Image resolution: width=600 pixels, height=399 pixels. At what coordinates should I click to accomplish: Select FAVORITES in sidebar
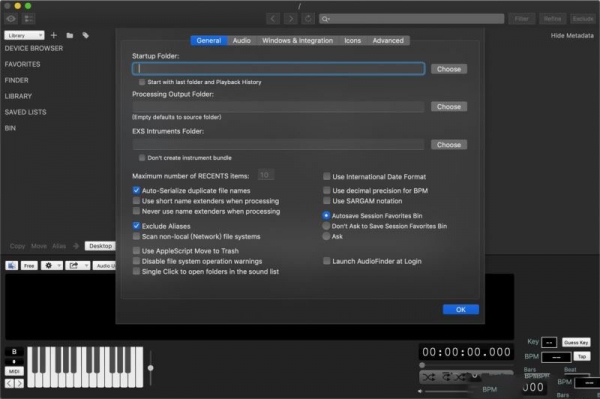pyautogui.click(x=22, y=64)
